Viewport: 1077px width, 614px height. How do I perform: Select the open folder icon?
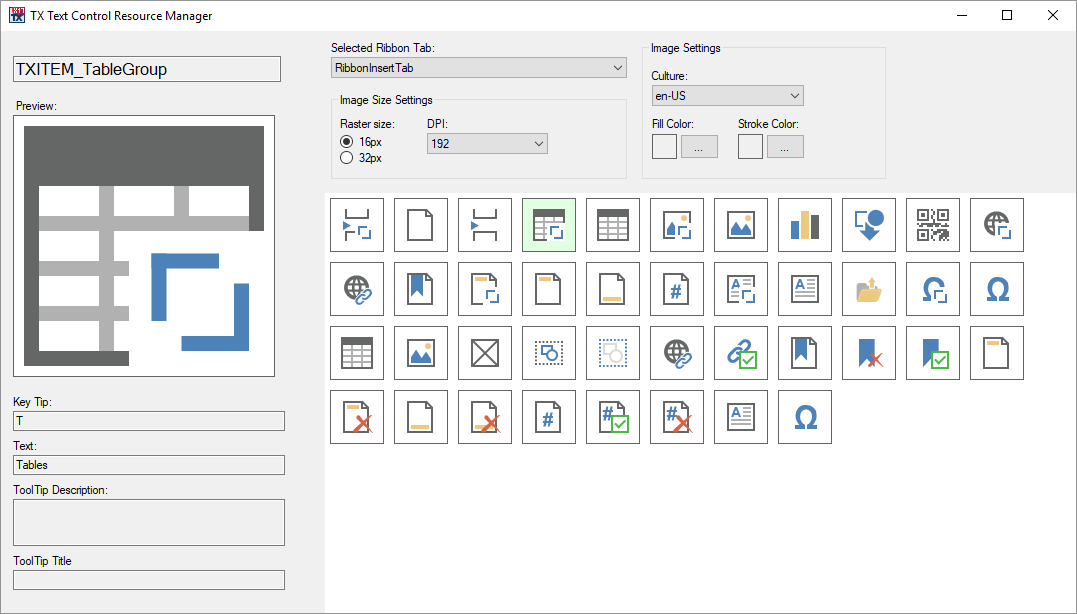(868, 288)
